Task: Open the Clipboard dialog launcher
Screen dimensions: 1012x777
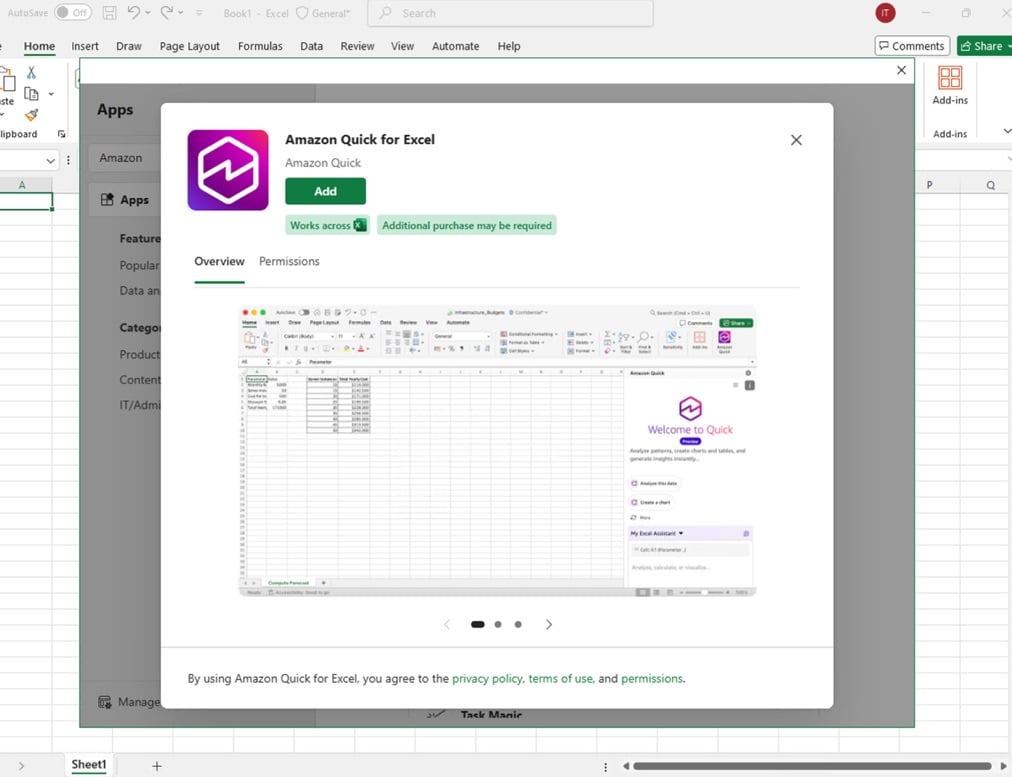Action: 61,134
